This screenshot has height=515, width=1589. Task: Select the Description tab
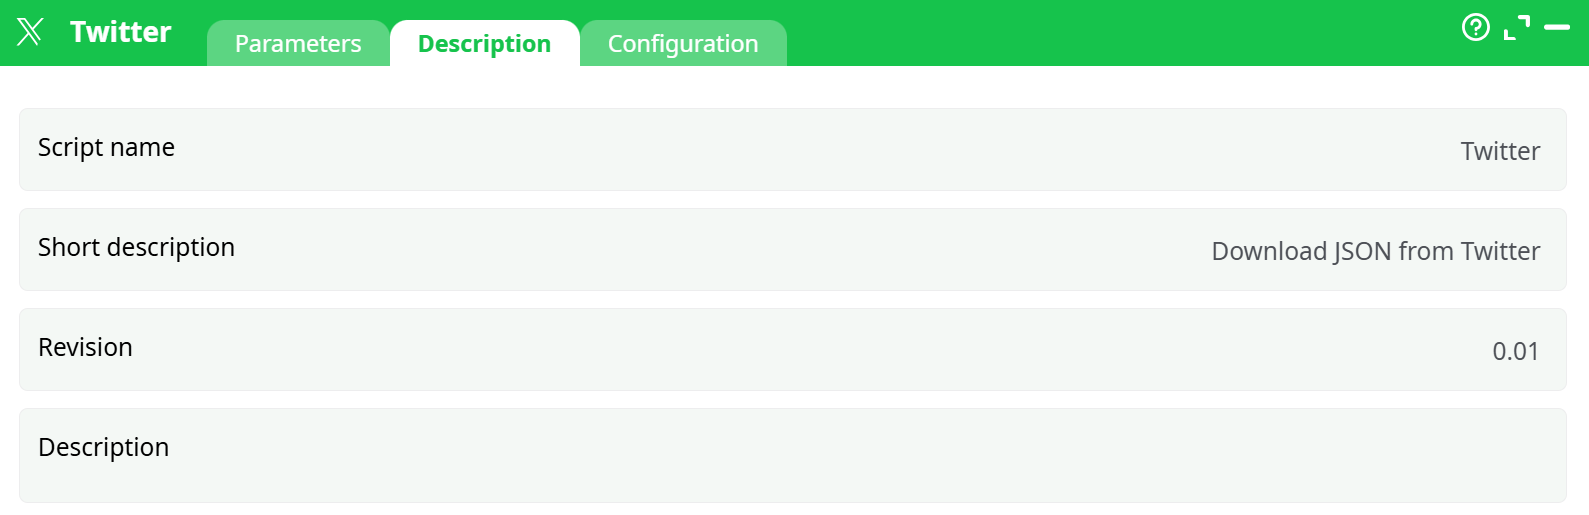click(484, 44)
